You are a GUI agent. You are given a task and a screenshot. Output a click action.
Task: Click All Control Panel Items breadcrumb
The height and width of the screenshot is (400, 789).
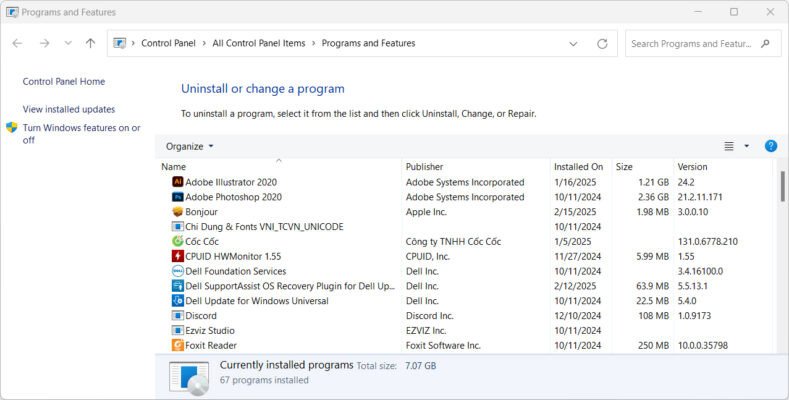point(259,43)
